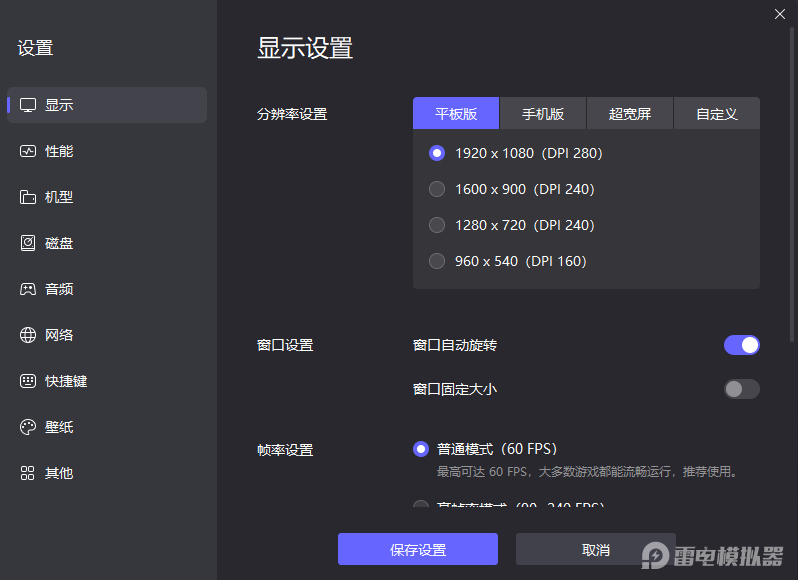
Task: Open the 性能 settings section
Action: tap(107, 151)
